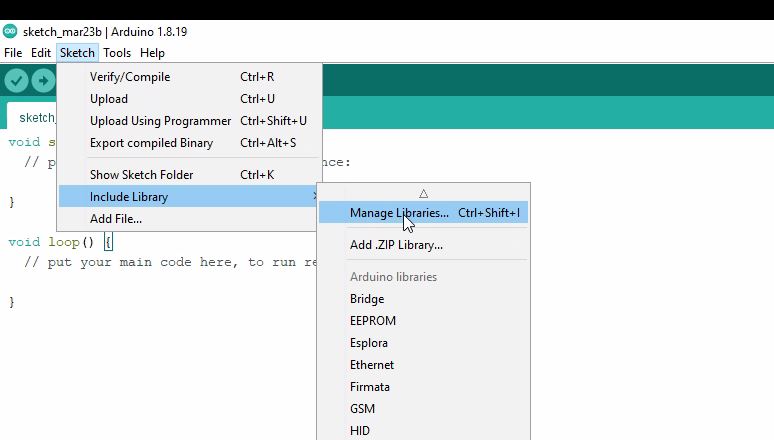Click the Verify checkmark toolbar icon
This screenshot has height=440, width=774.
16,80
